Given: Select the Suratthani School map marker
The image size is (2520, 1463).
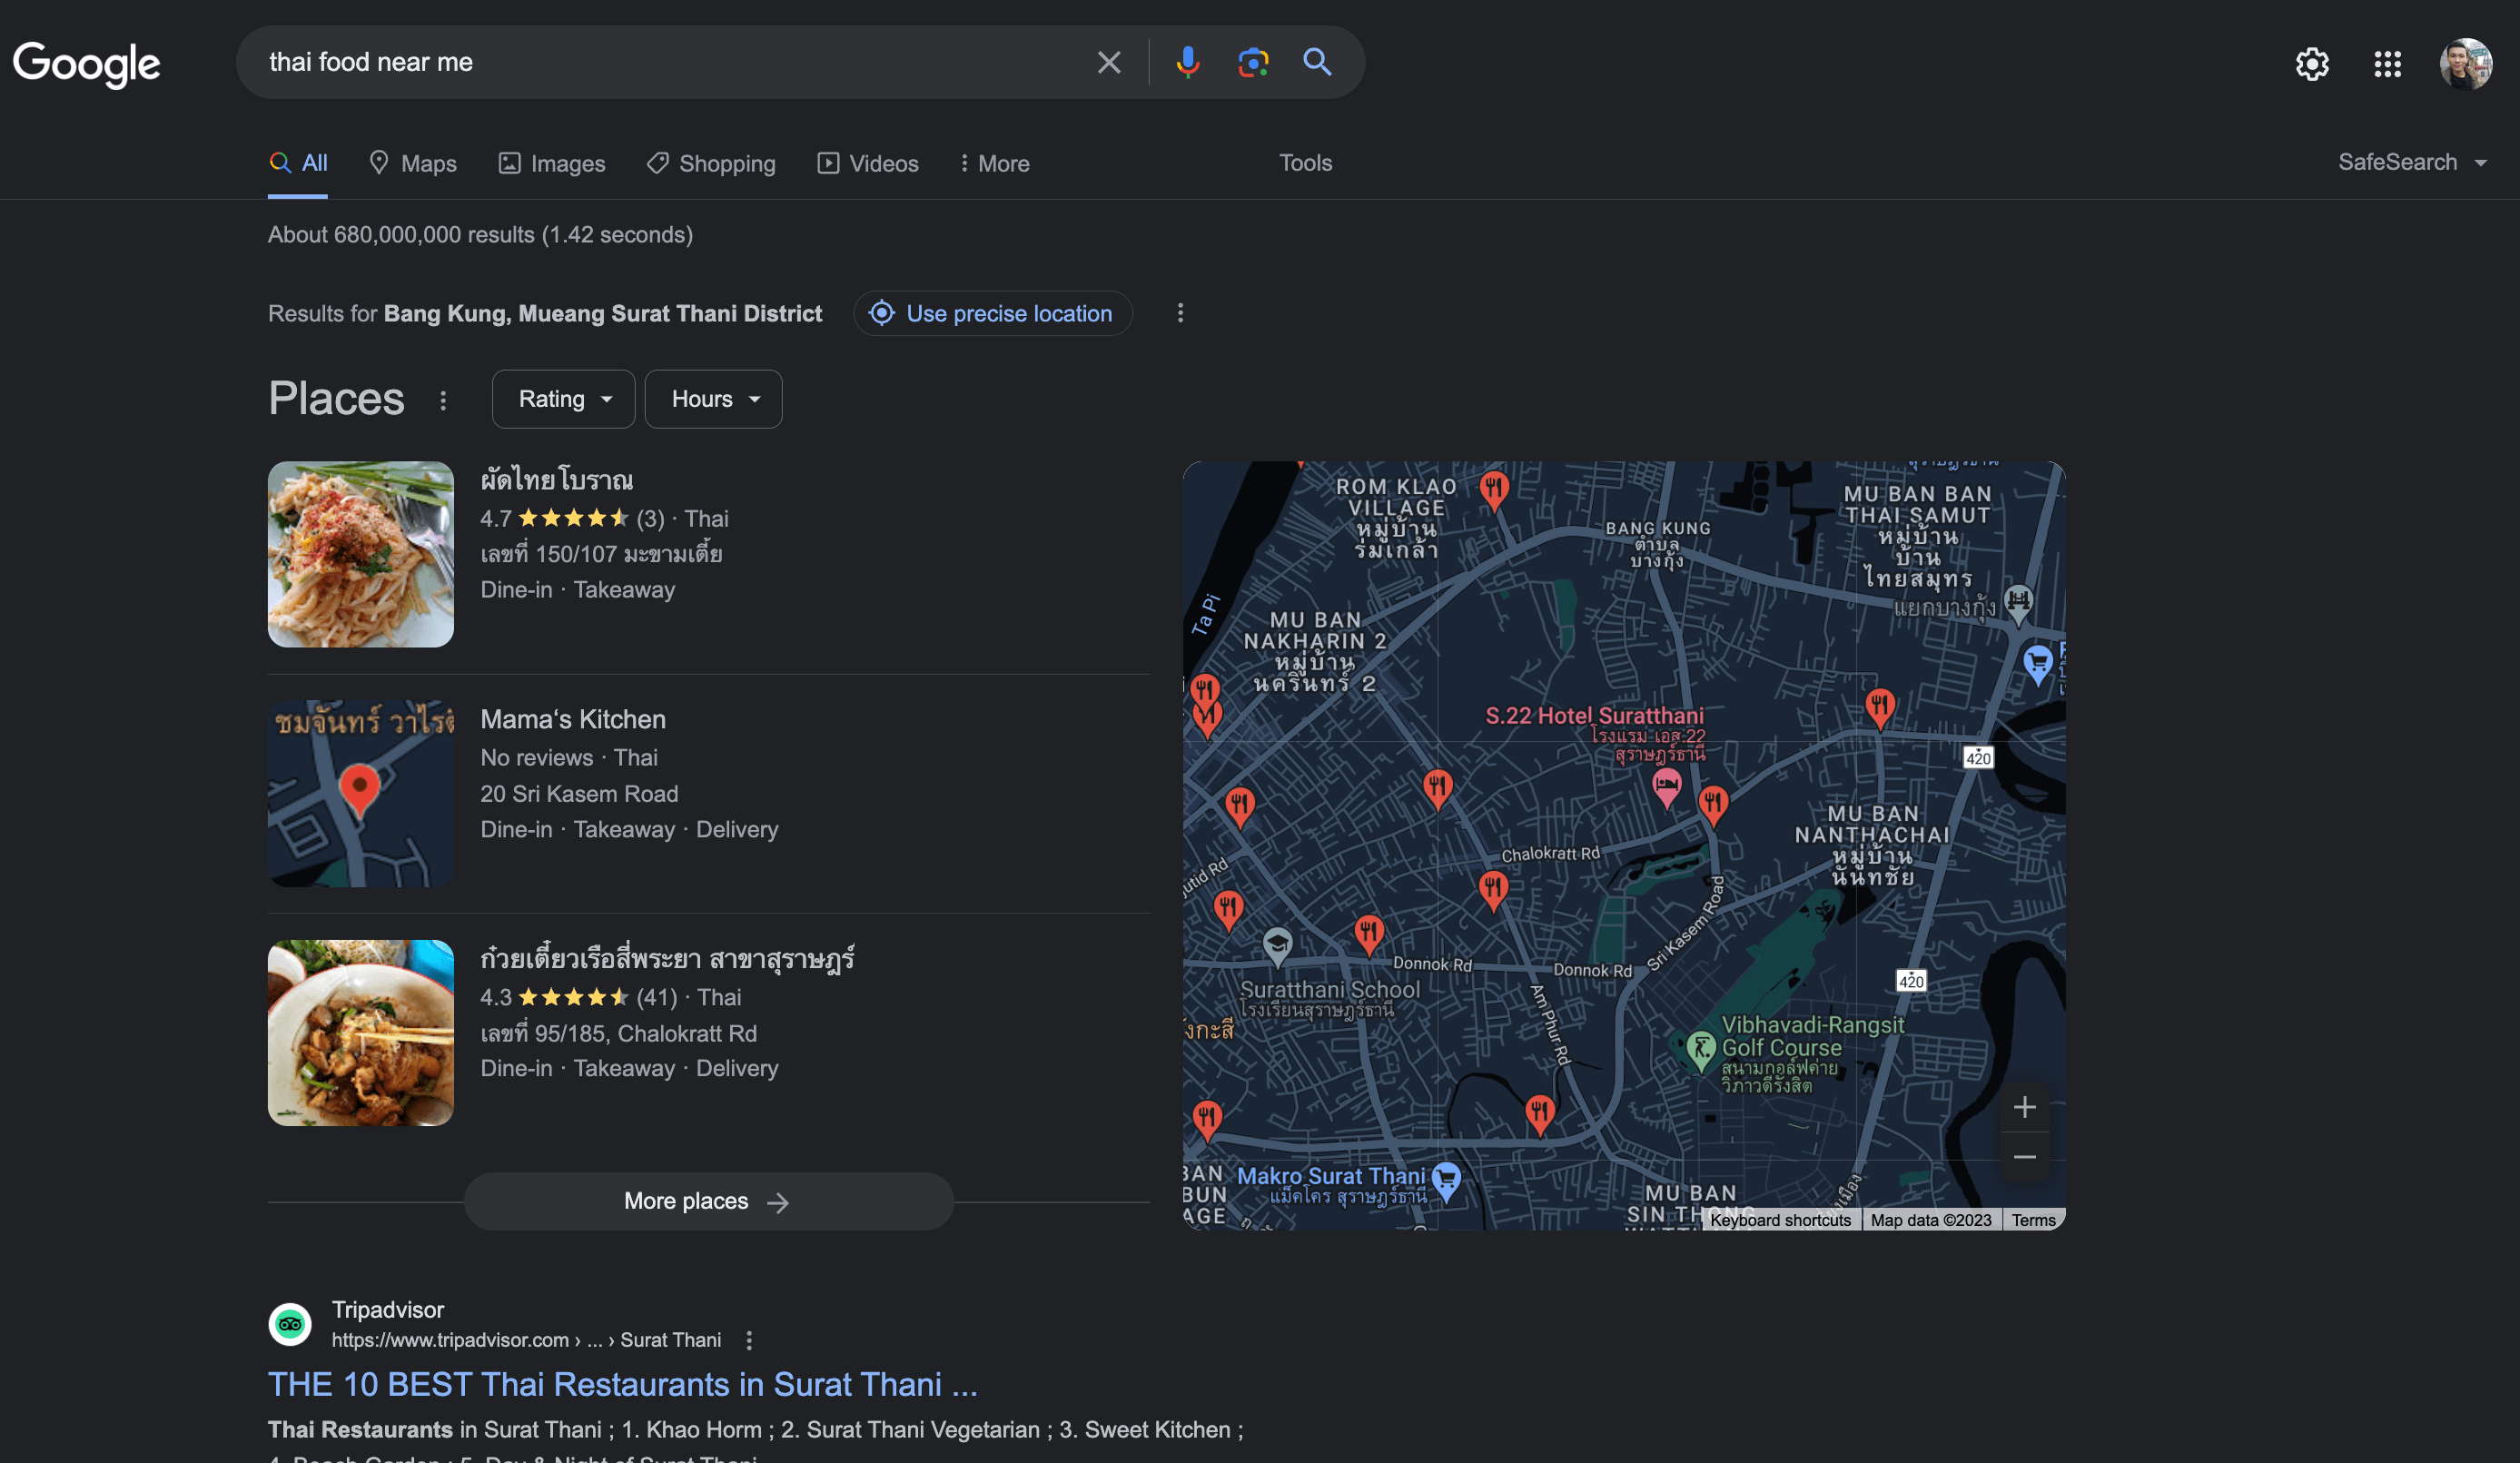Looking at the screenshot, I should tap(1277, 945).
